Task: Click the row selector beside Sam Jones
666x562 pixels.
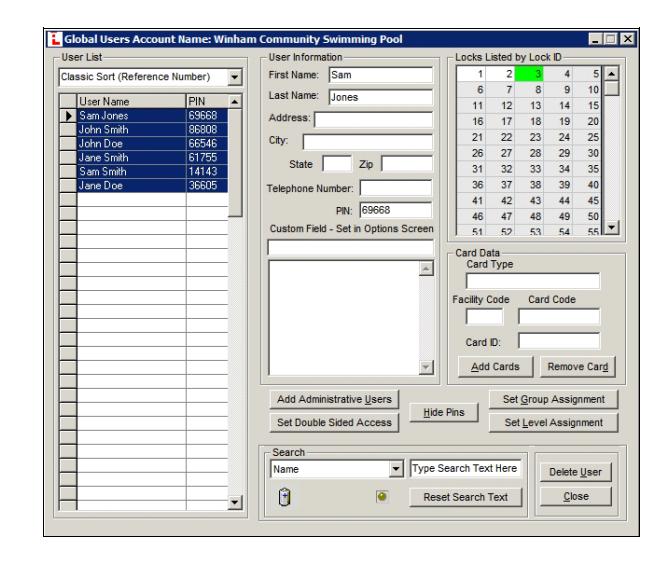Action: click(x=68, y=116)
